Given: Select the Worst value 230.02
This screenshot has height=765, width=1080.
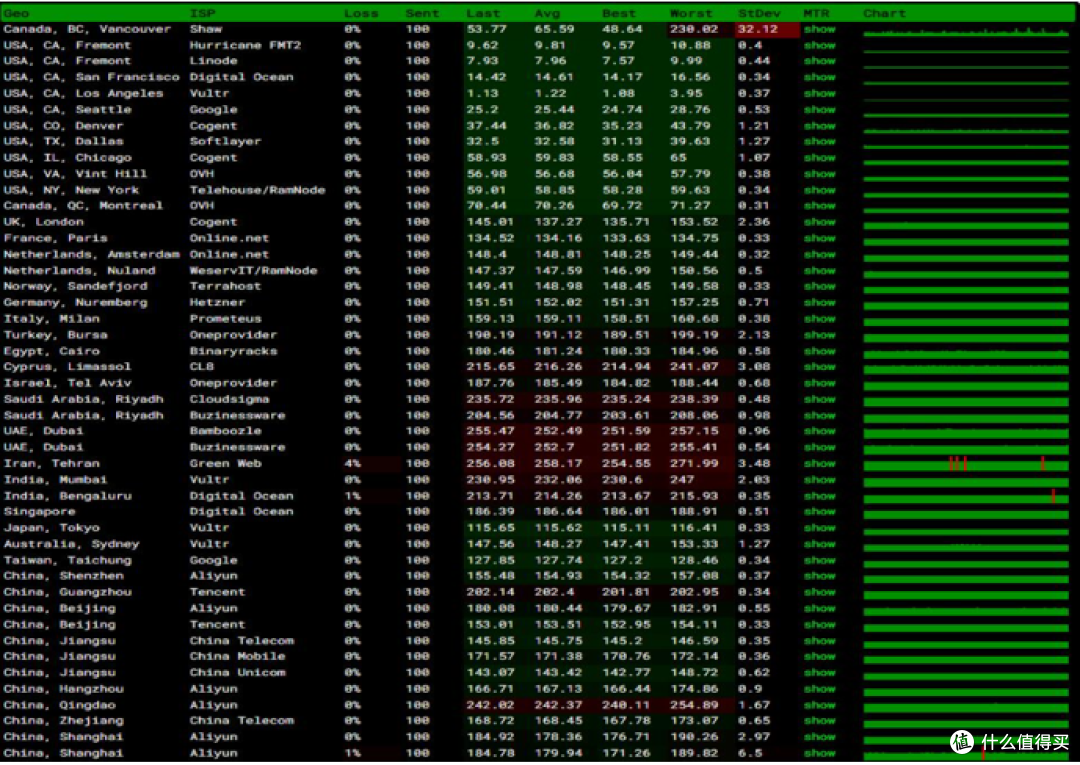Looking at the screenshot, I should (x=694, y=29).
